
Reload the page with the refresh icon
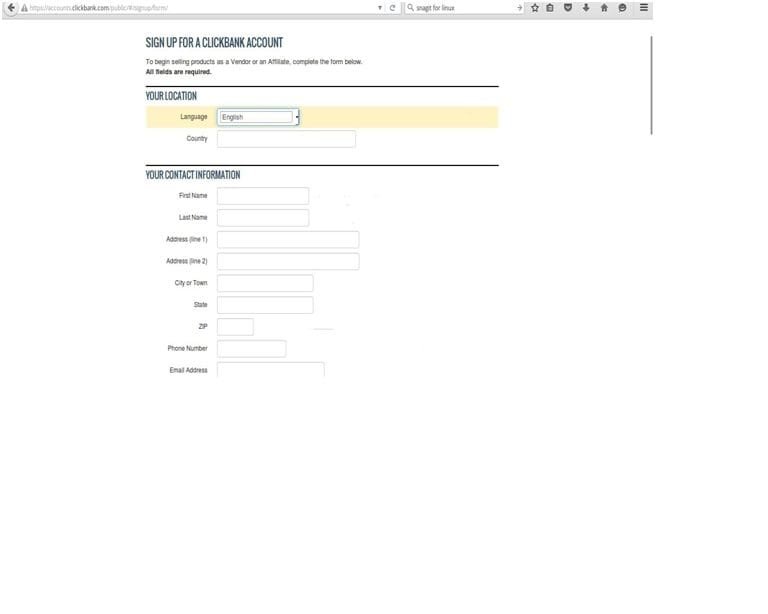coord(392,8)
